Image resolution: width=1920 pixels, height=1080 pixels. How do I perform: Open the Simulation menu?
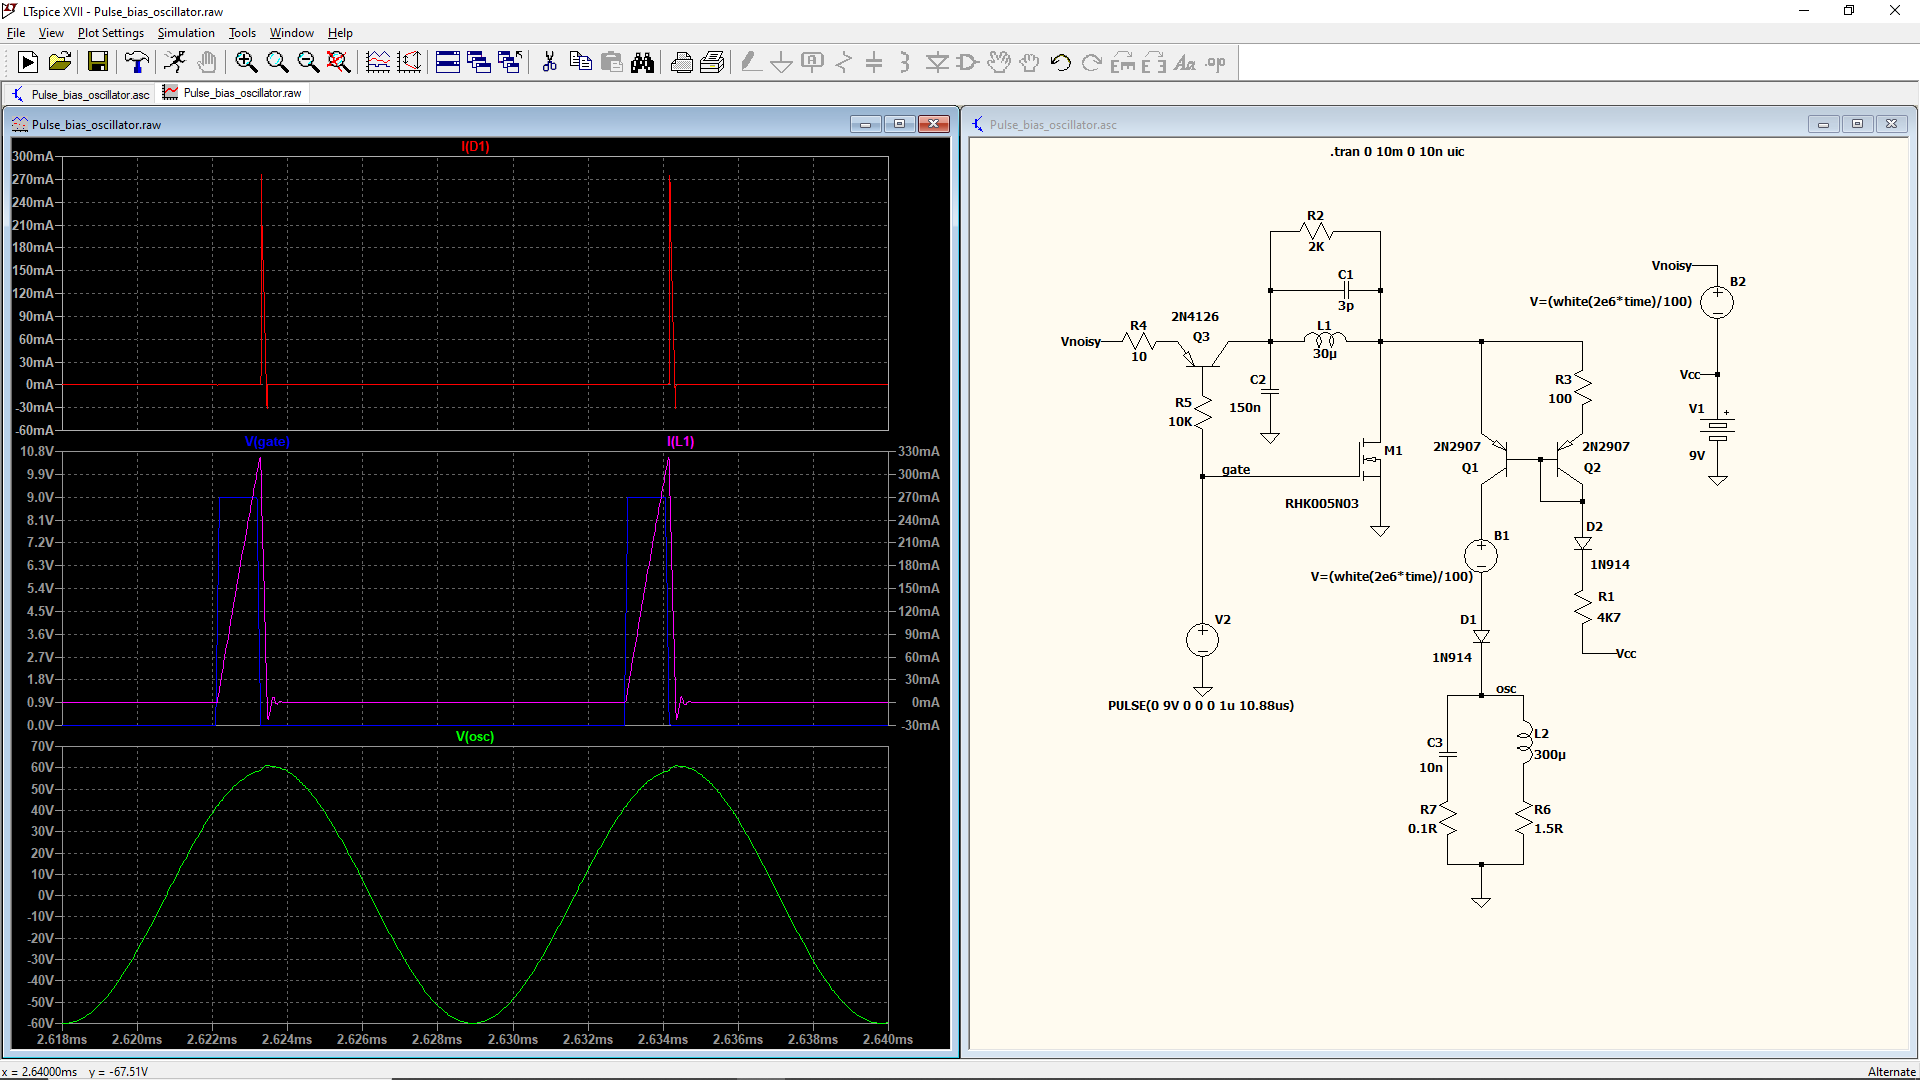[x=186, y=33]
